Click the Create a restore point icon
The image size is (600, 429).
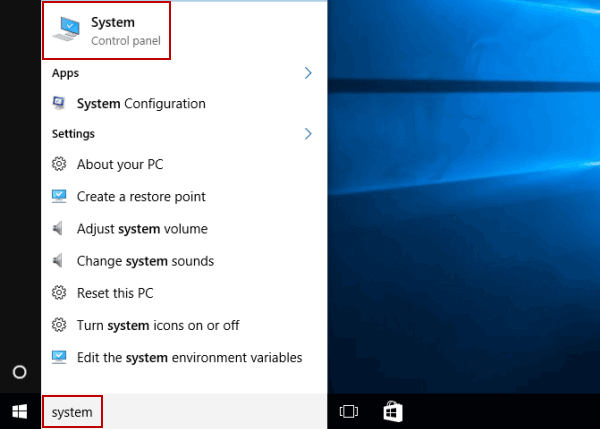(59, 197)
